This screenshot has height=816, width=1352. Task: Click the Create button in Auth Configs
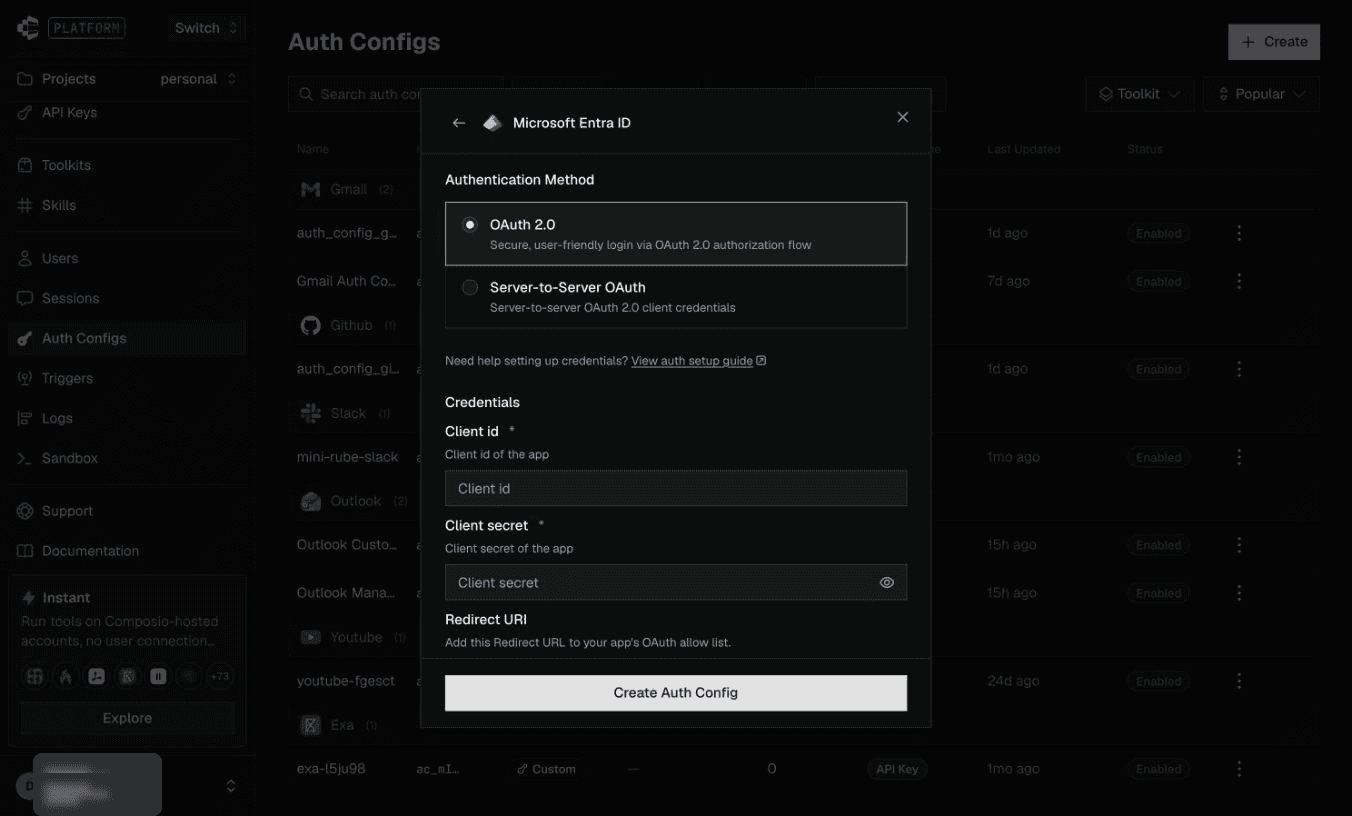(1274, 42)
